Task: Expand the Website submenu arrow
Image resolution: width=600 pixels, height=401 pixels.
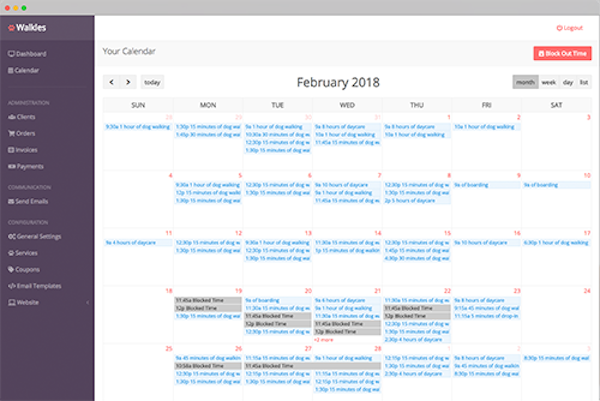Action: click(x=87, y=302)
